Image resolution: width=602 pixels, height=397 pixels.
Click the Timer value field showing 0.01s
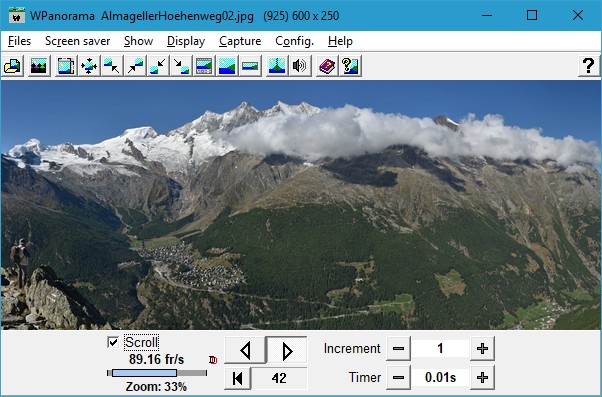(440, 377)
